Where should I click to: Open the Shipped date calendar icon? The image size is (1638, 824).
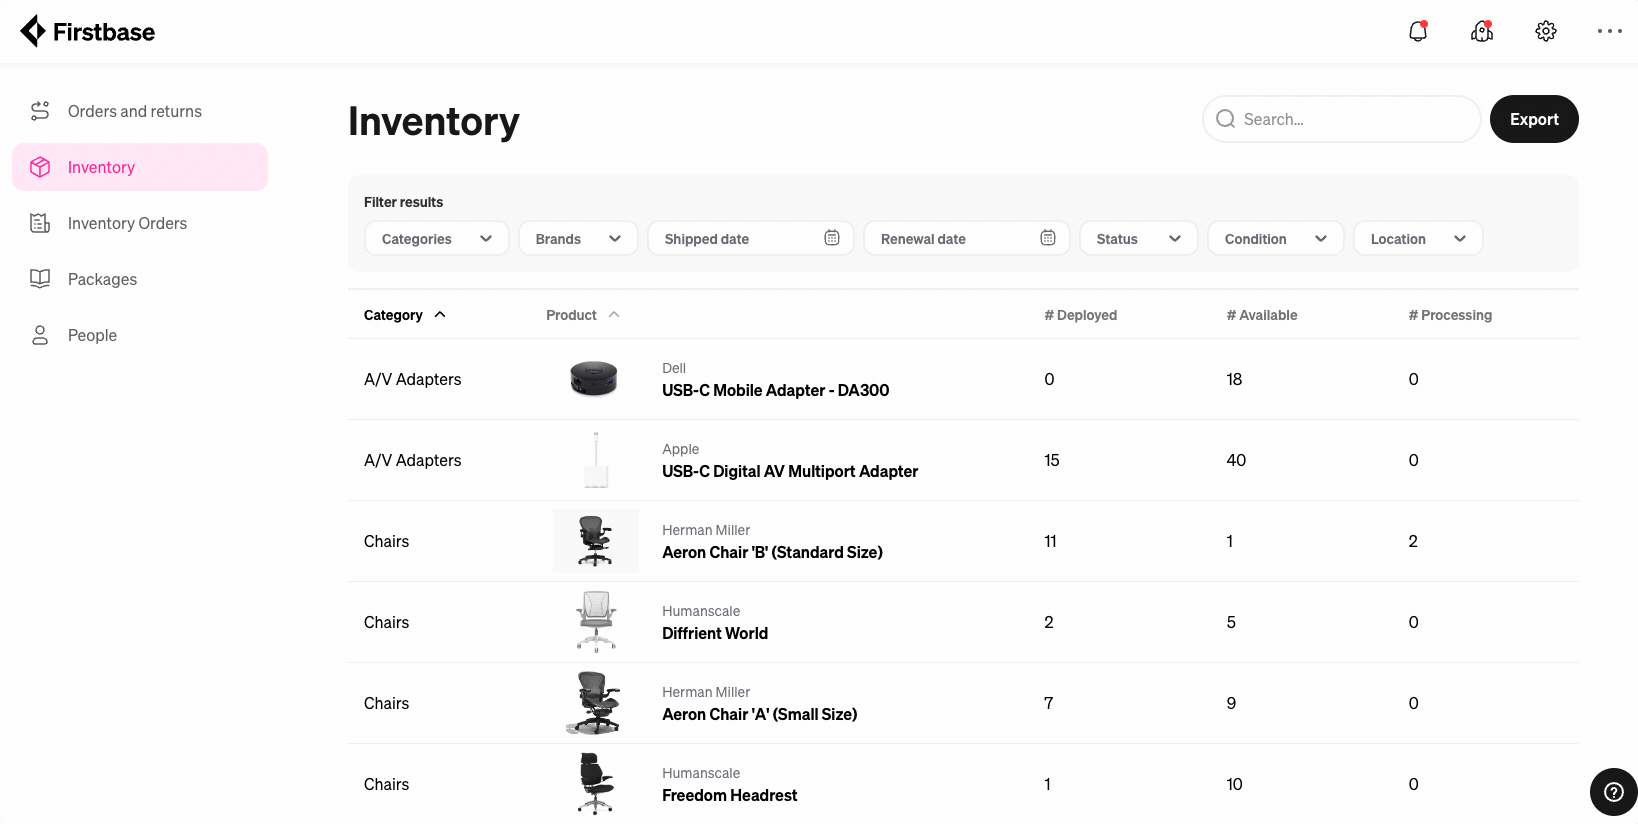[832, 238]
